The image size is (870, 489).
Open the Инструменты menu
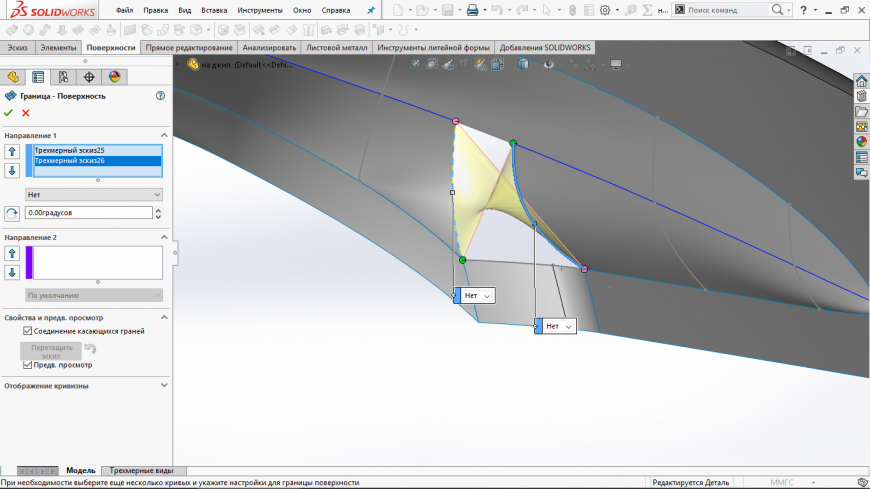pyautogui.click(x=260, y=10)
